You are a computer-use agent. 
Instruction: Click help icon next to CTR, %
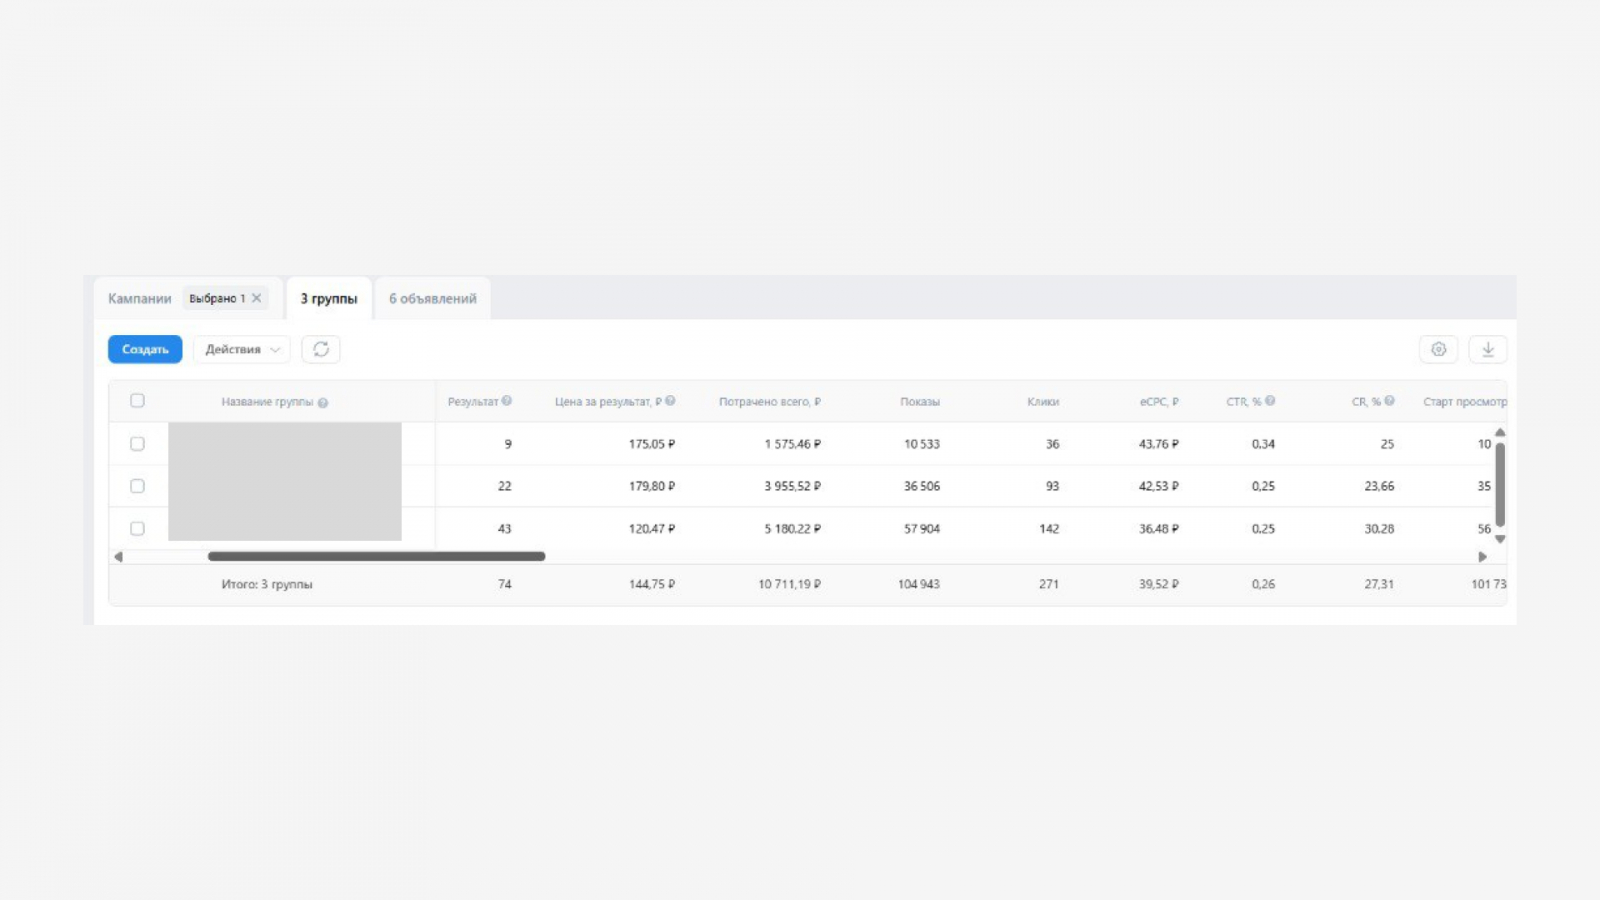(1270, 401)
